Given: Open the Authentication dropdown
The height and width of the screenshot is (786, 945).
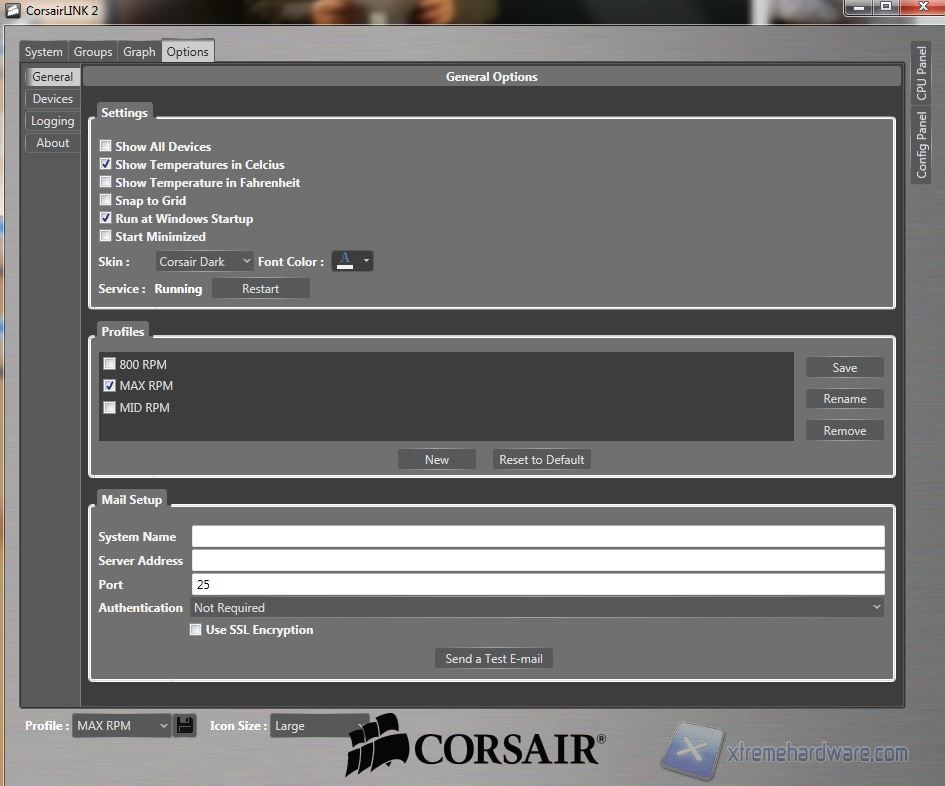Looking at the screenshot, I should [x=538, y=607].
